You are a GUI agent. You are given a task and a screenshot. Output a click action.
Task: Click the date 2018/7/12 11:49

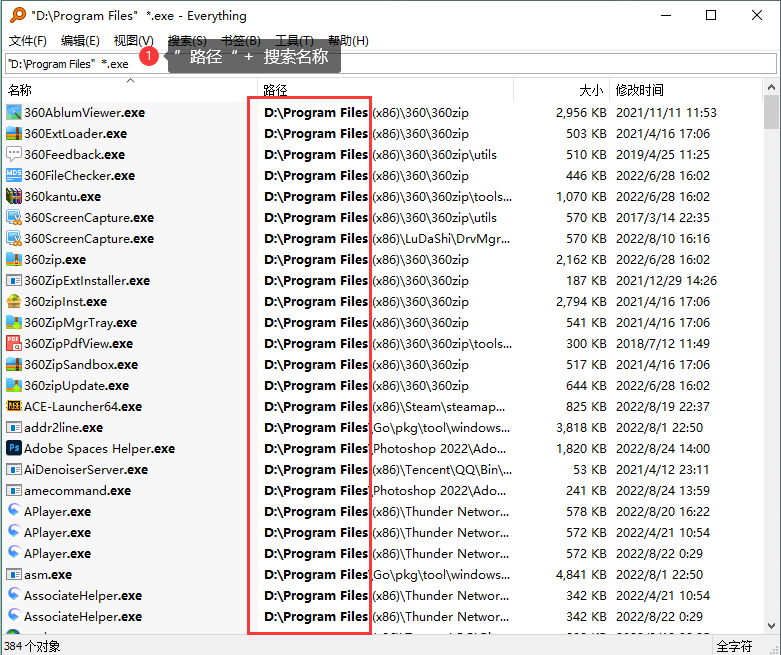(x=663, y=343)
